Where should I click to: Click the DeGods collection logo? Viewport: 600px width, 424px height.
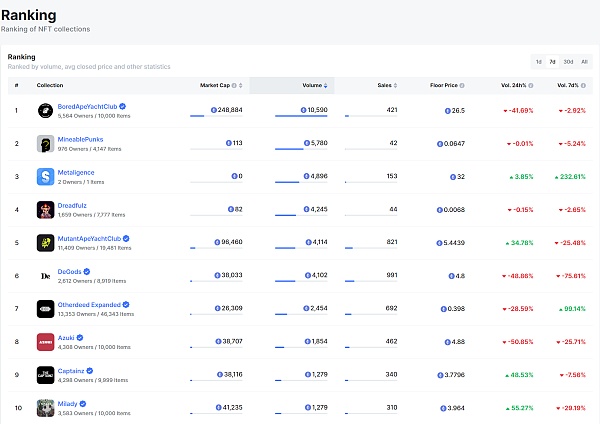pos(45,275)
